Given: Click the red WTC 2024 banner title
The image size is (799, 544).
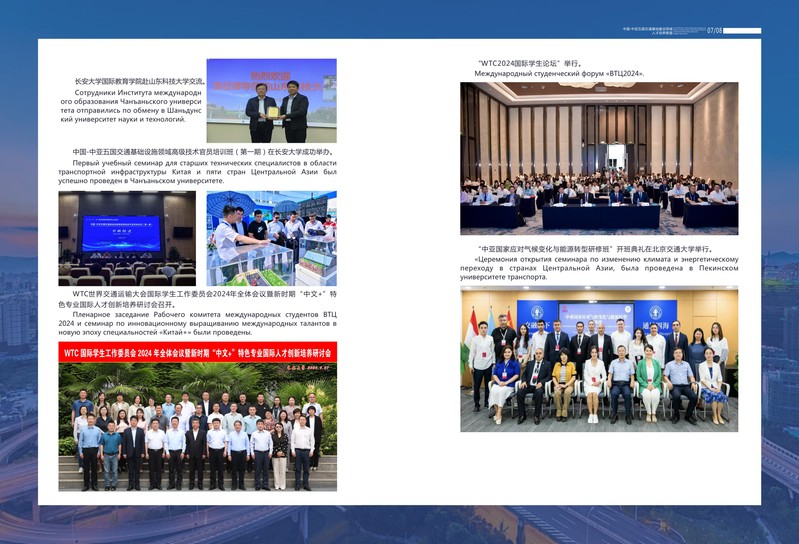Looking at the screenshot, I should (197, 352).
